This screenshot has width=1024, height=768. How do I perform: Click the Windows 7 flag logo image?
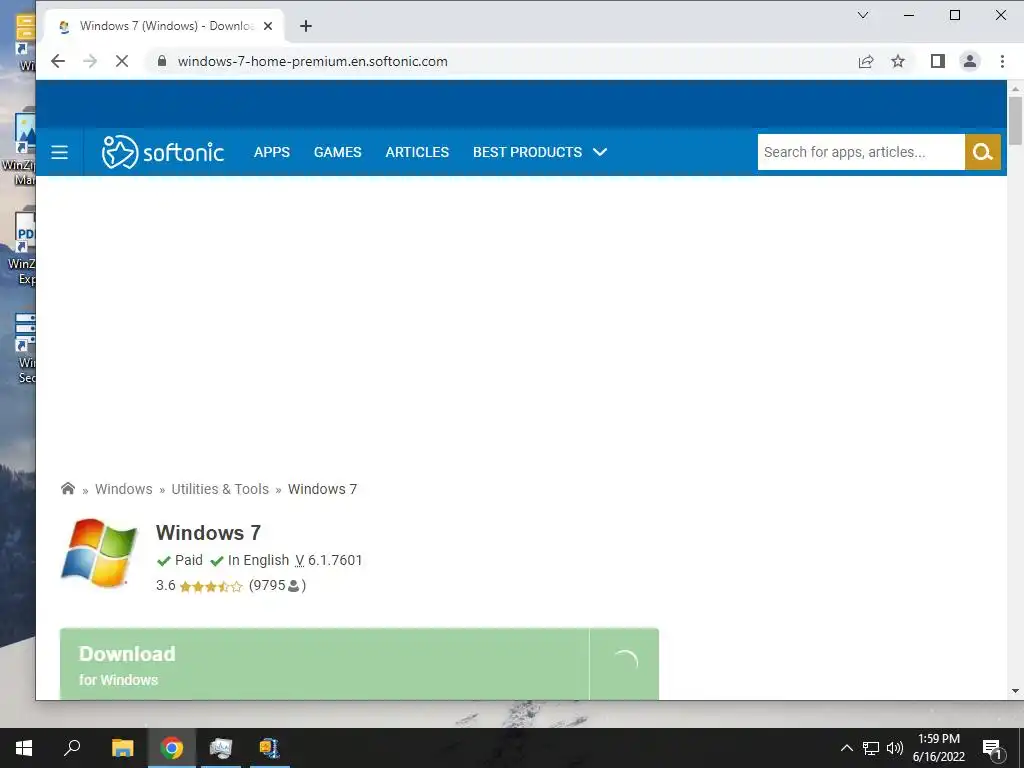pyautogui.click(x=99, y=552)
